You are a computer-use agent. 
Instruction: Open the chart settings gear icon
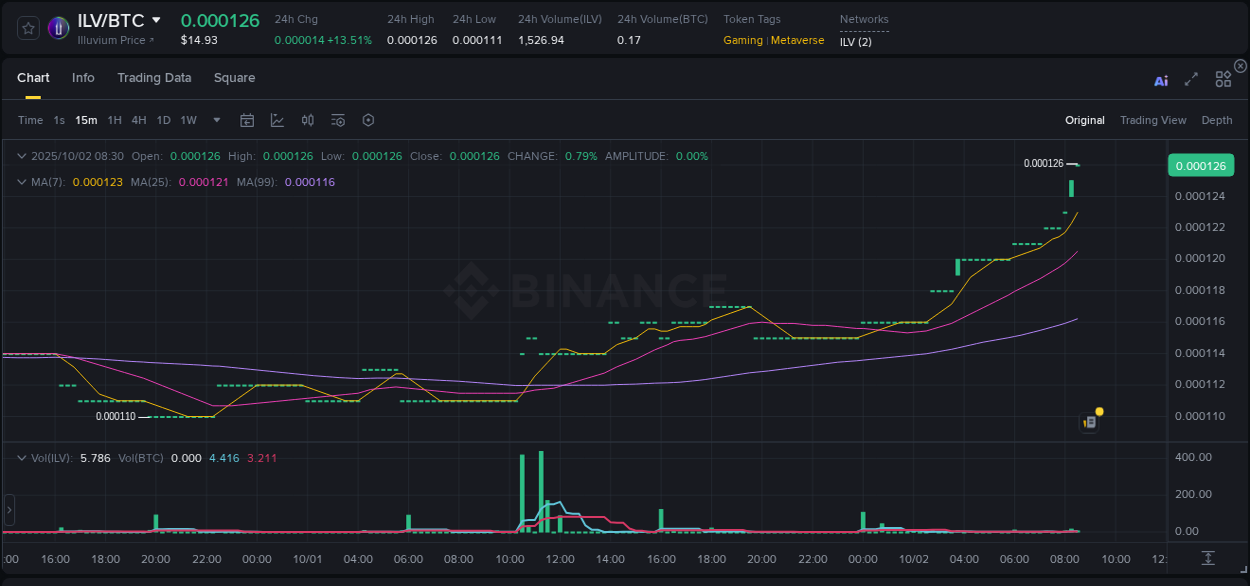[368, 120]
